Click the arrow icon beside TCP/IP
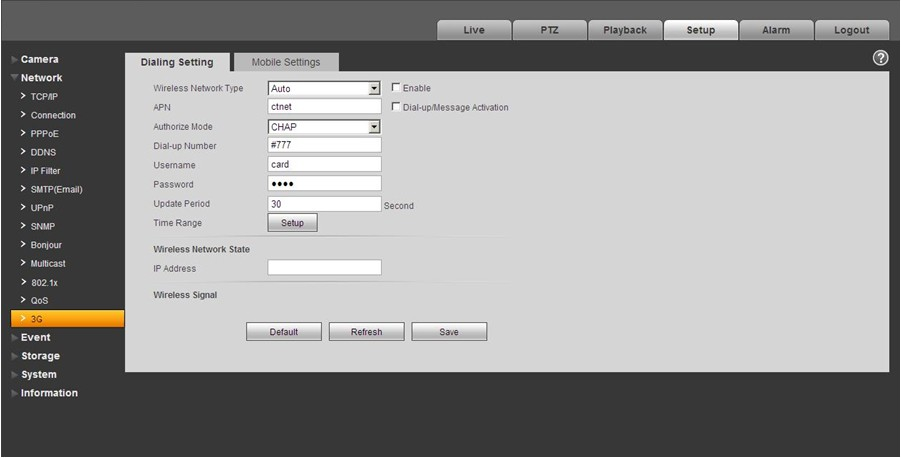This screenshot has width=901, height=458. click(x=23, y=96)
